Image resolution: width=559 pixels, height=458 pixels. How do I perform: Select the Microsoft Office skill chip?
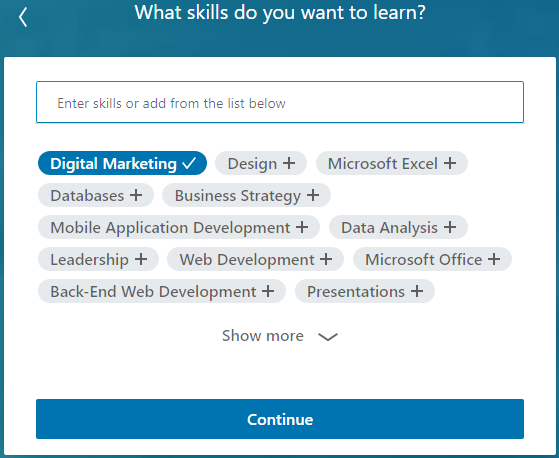432,259
